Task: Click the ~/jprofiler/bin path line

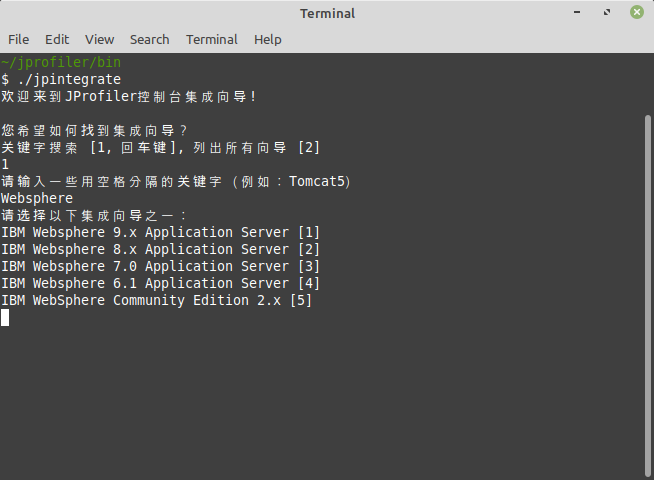Action: pyautogui.click(x=61, y=62)
